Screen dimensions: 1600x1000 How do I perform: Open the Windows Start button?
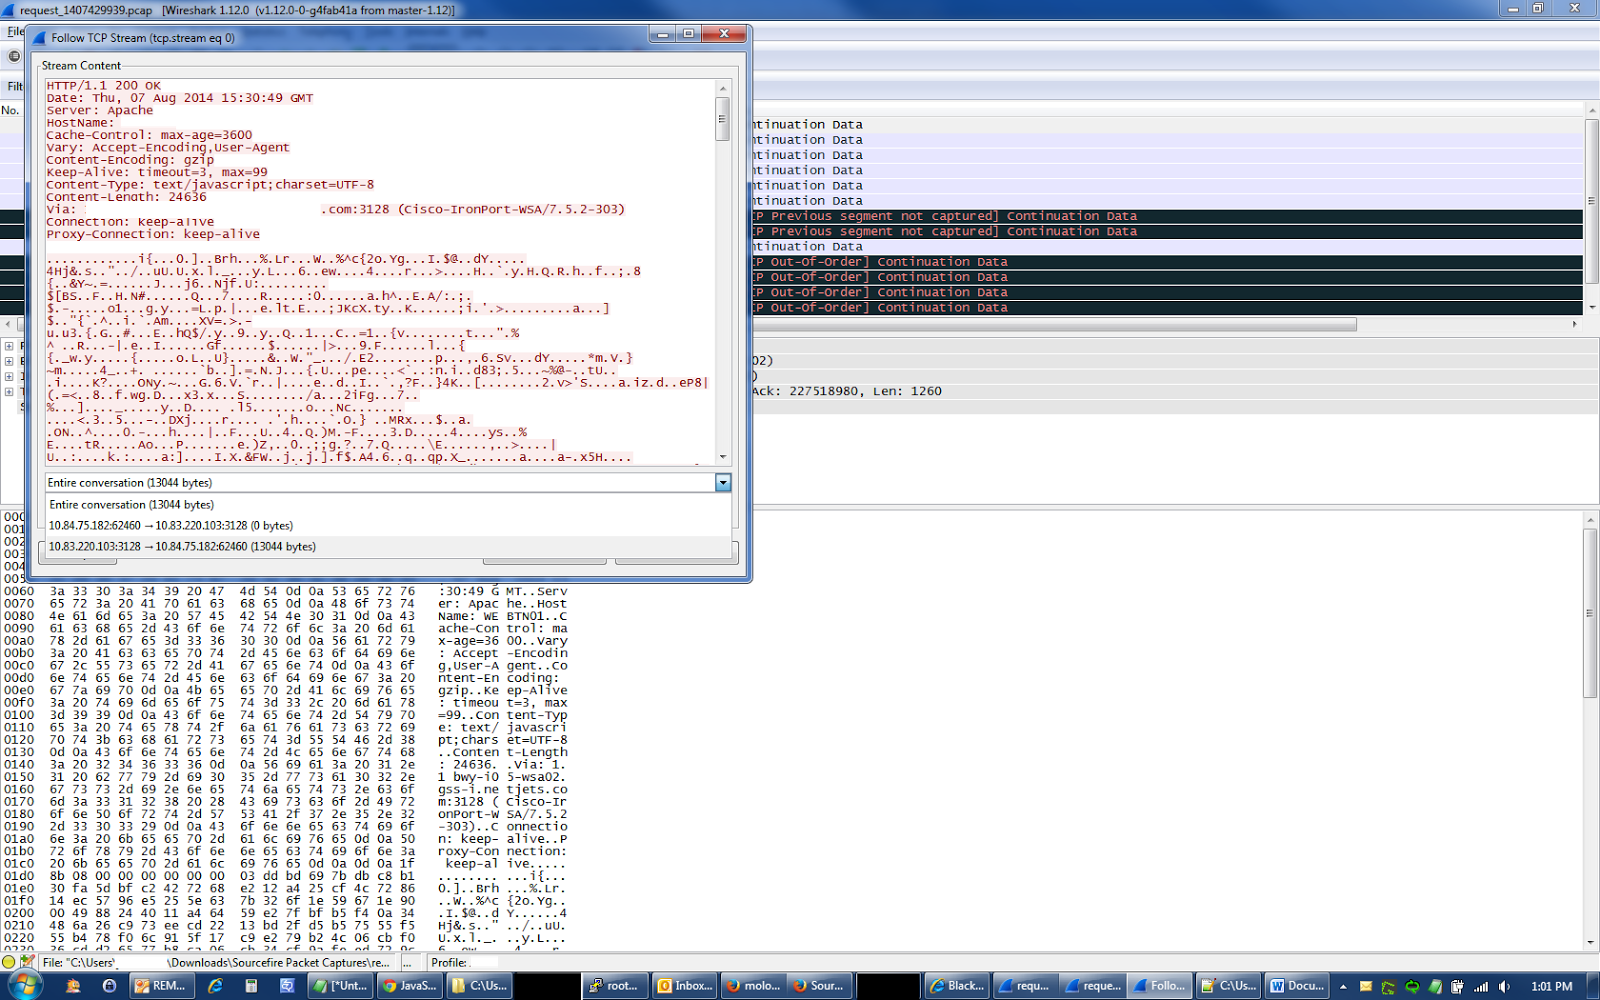23,985
